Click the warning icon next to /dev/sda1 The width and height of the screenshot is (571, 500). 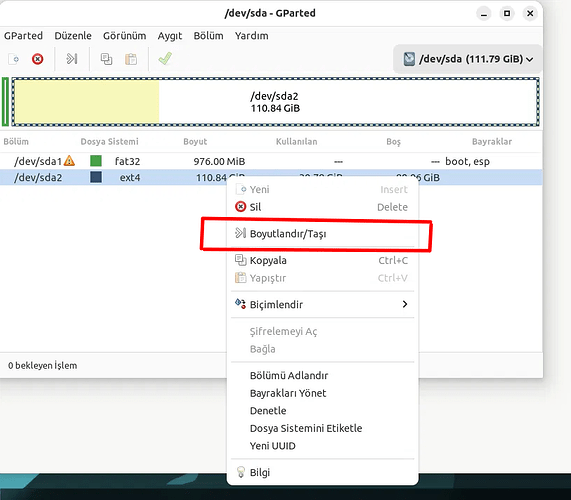[x=69, y=161]
